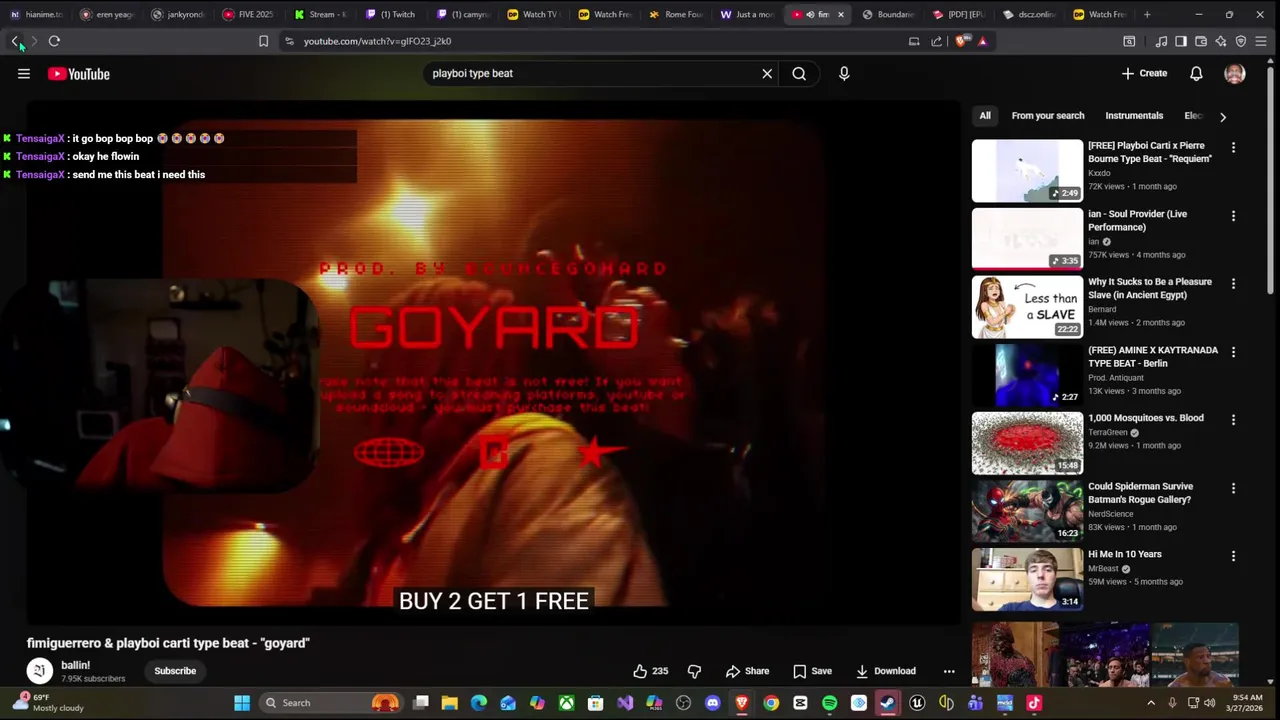The width and height of the screenshot is (1280, 720).
Task: Open Discord from the taskbar
Action: pyautogui.click(x=712, y=703)
